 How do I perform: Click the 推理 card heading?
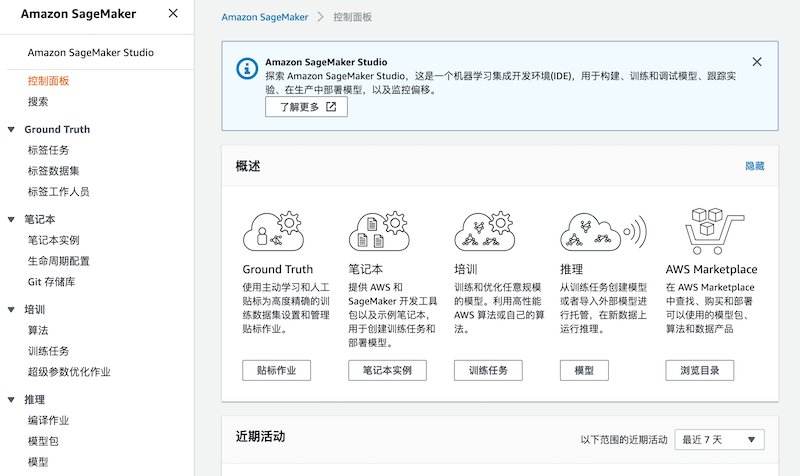coord(571,269)
